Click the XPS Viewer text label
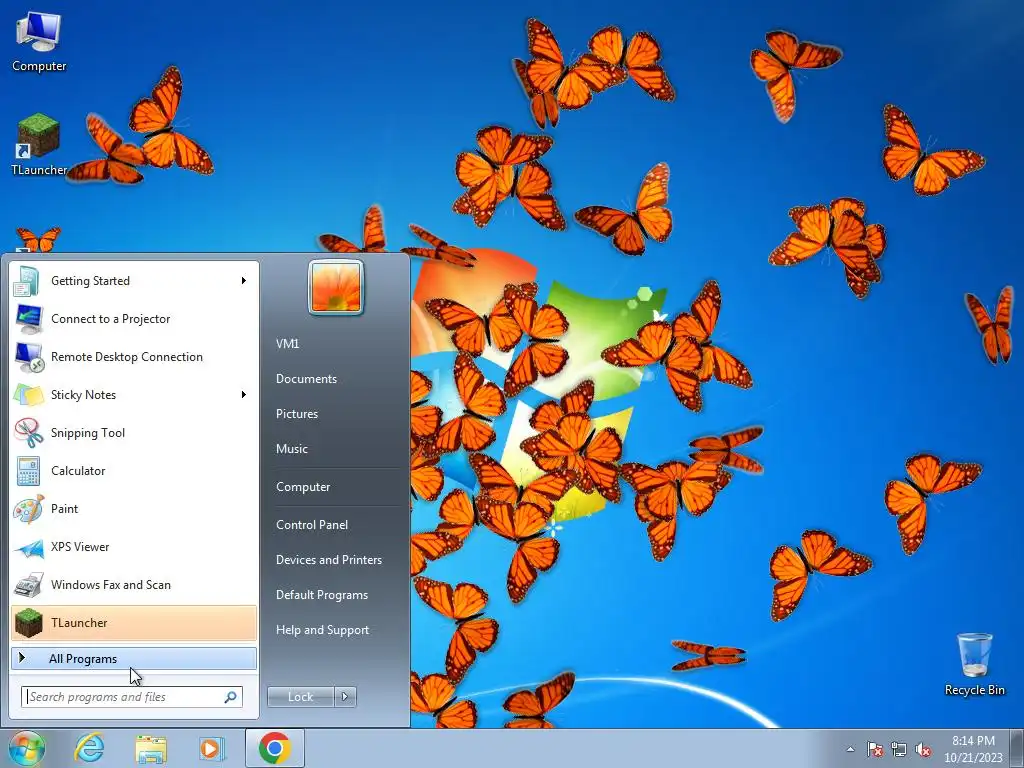1024x768 pixels. point(80,547)
